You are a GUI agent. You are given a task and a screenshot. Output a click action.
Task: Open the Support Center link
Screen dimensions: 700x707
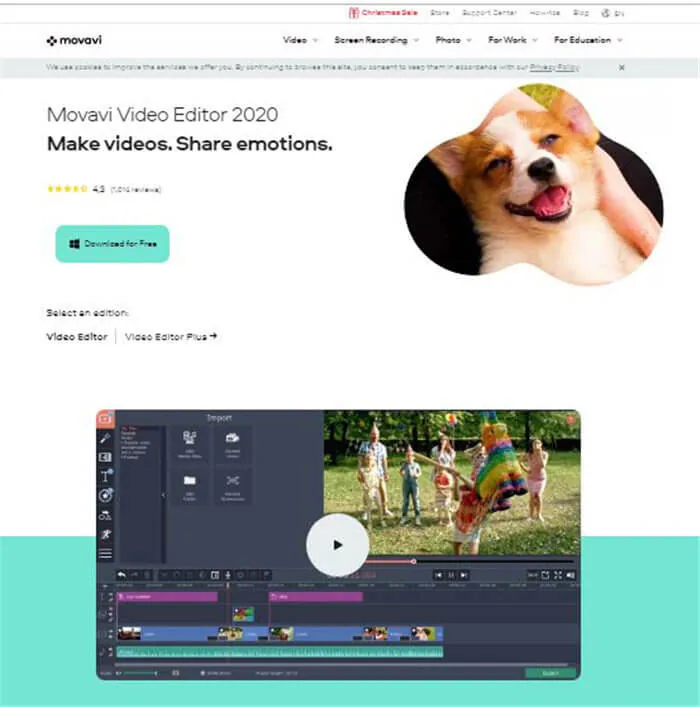pyautogui.click(x=489, y=13)
